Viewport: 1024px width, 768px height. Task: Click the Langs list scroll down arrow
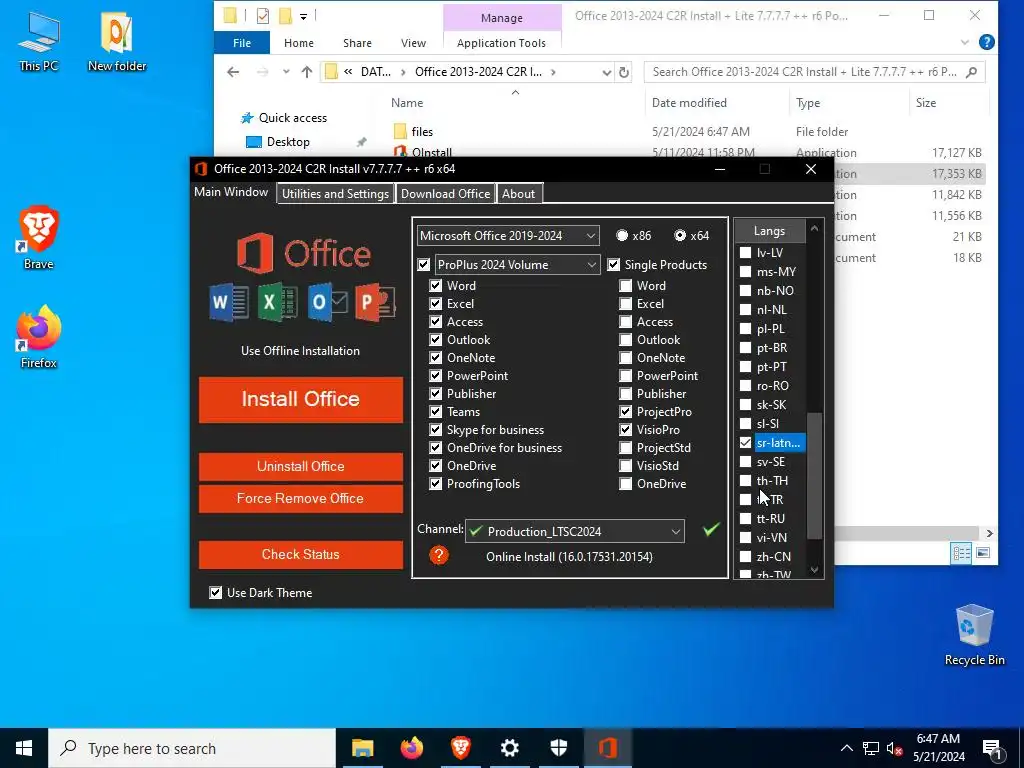tap(814, 570)
